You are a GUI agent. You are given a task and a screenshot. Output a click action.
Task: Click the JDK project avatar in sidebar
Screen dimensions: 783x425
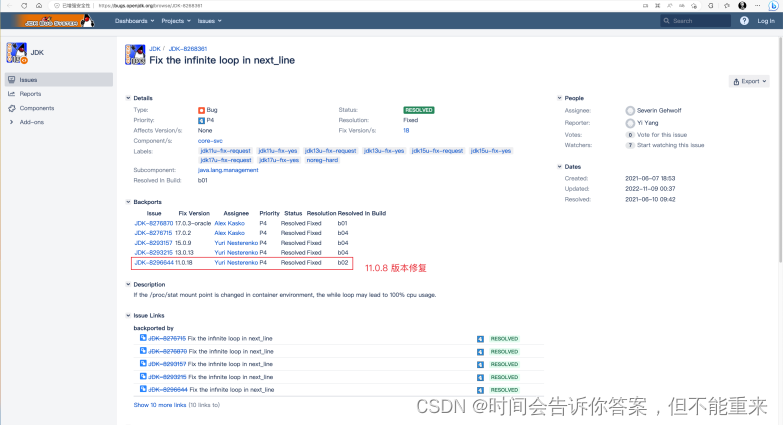16,53
